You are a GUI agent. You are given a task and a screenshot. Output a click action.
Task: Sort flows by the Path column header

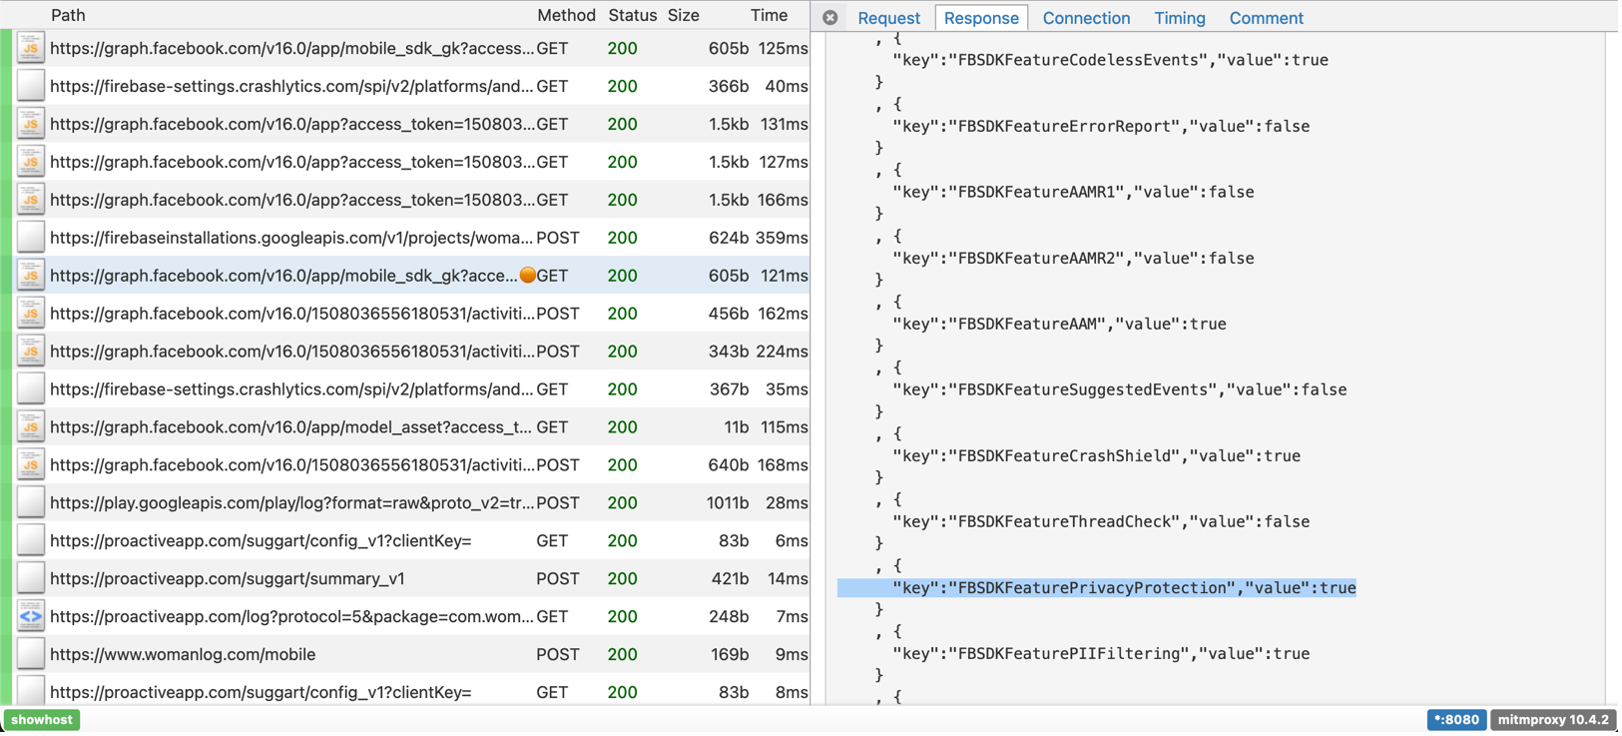(x=68, y=15)
